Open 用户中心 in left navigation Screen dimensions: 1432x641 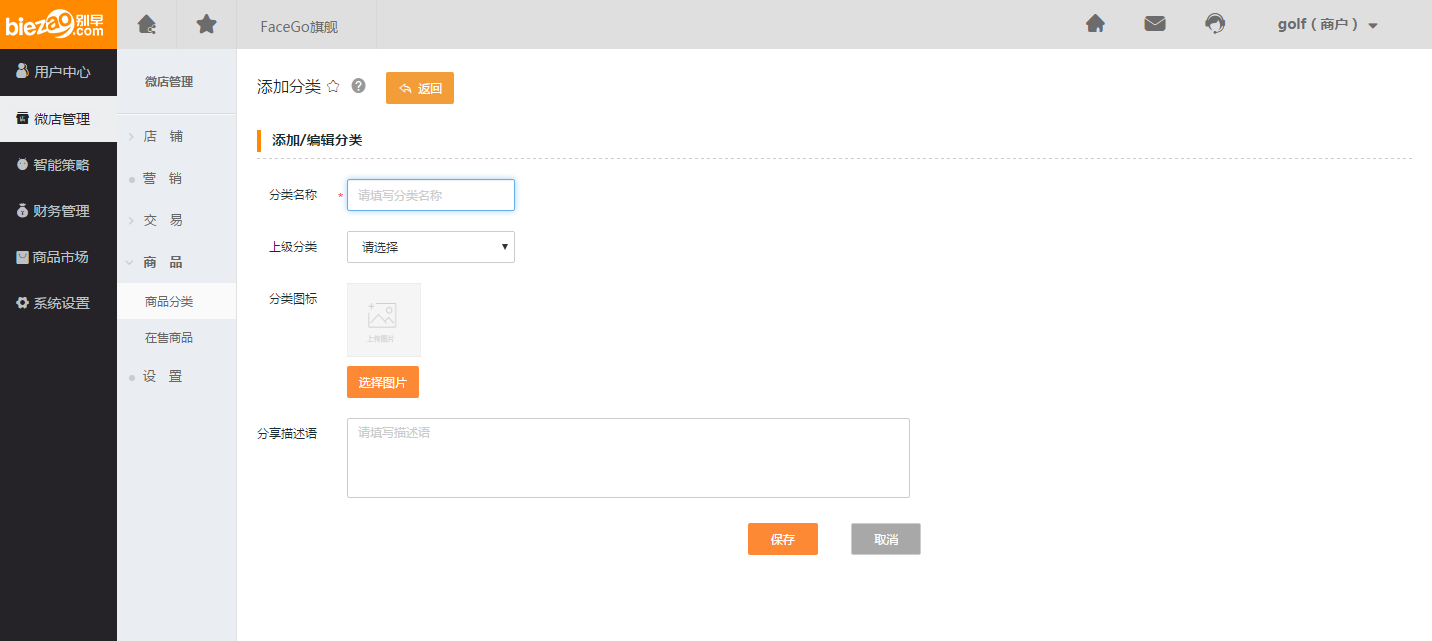point(58,72)
